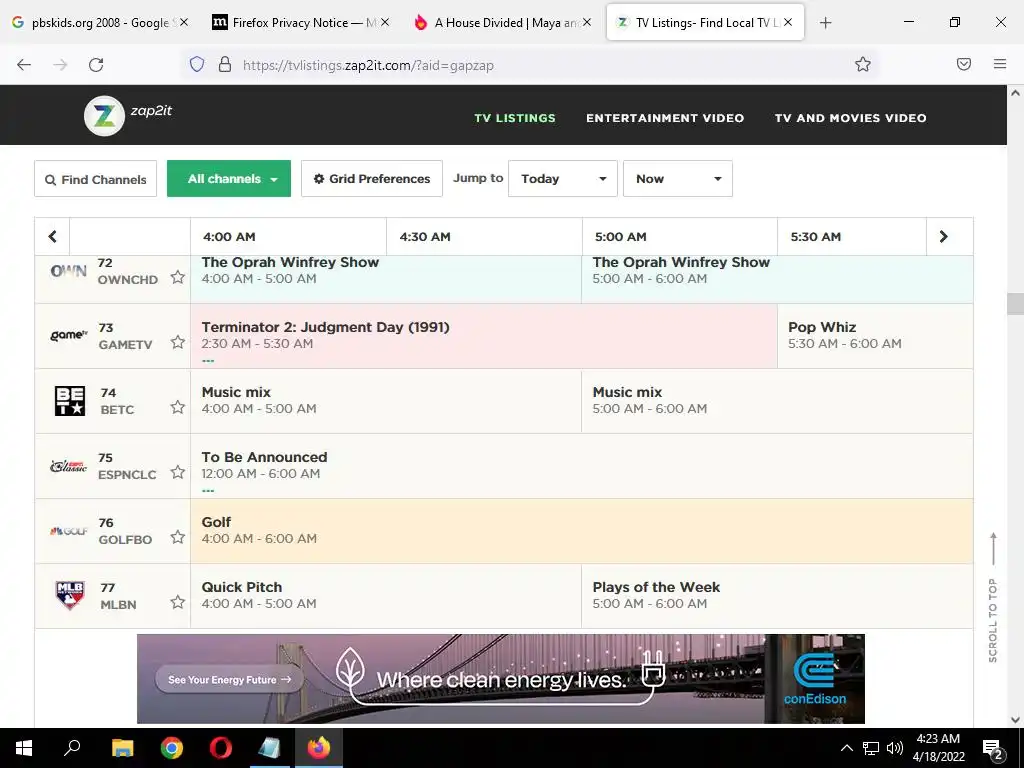Screen dimensions: 1024x768
Task: Show later times with right grid arrow
Action: 944,236
